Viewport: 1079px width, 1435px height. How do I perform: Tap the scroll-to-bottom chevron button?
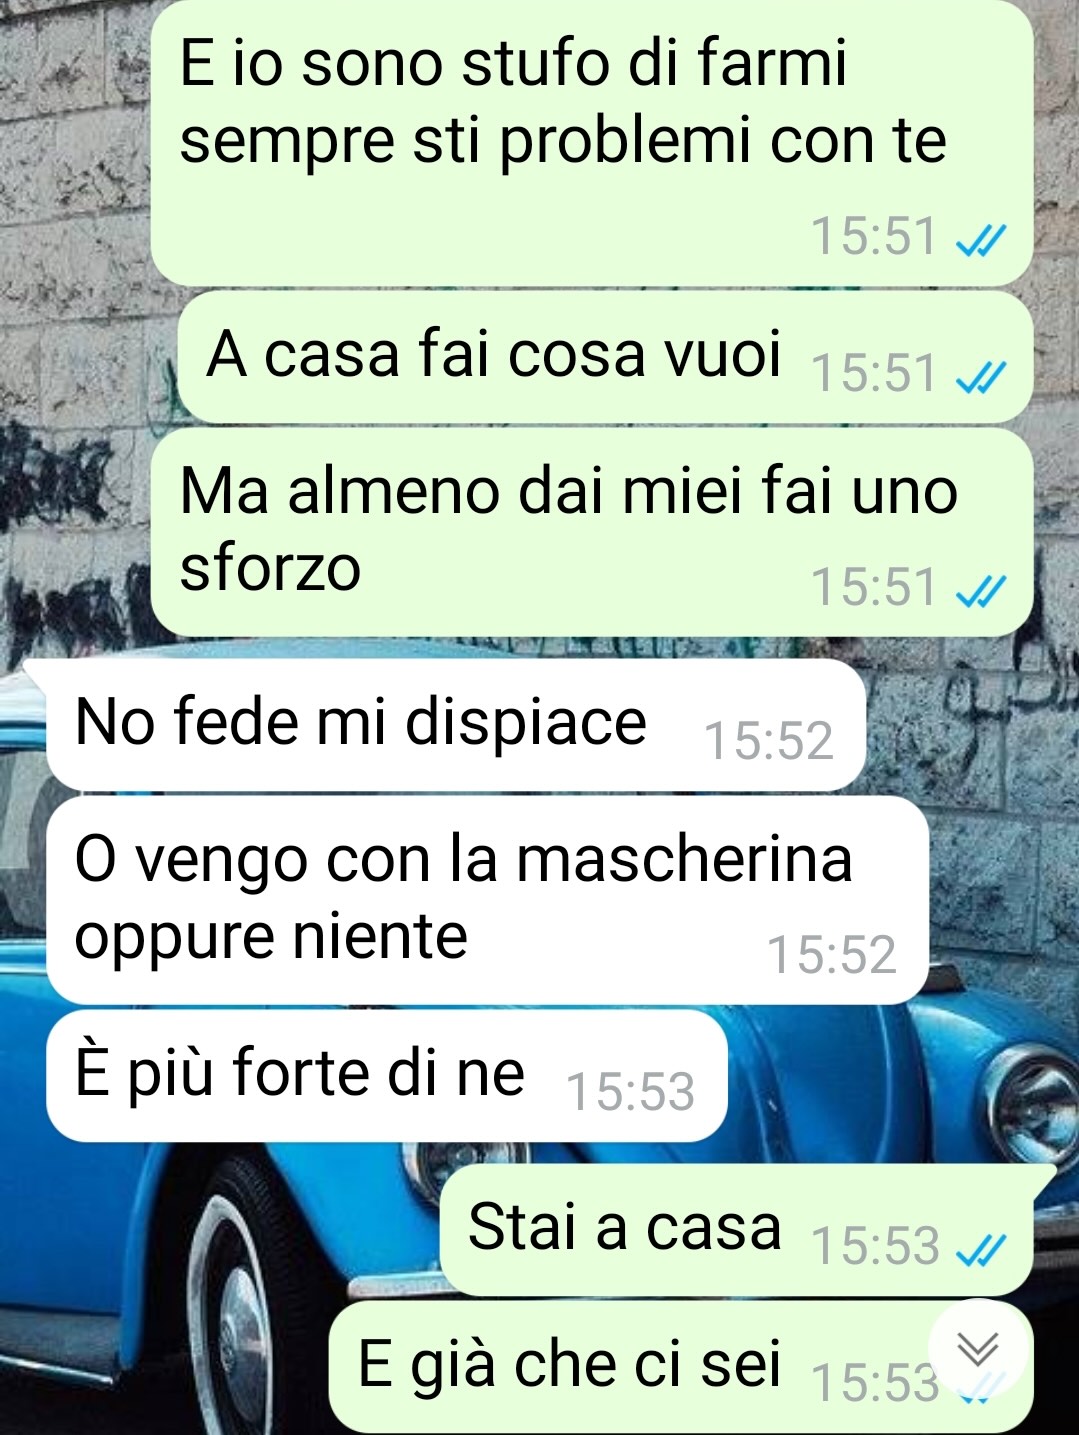pos(978,1349)
